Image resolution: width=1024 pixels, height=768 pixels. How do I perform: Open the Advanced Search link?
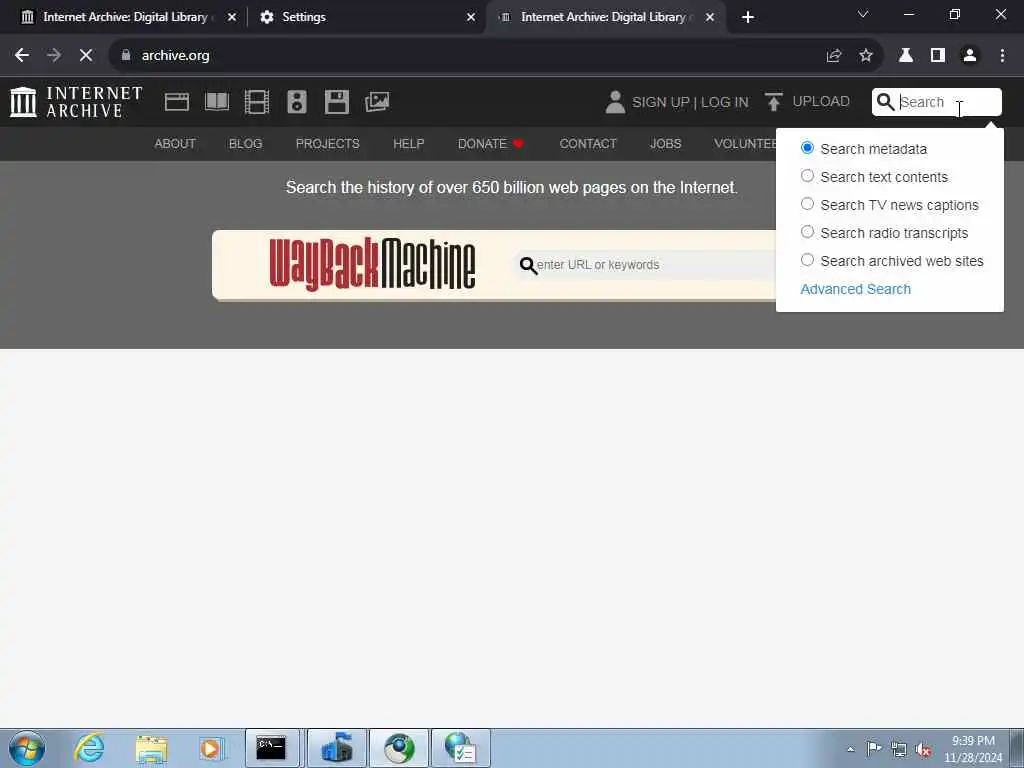click(x=856, y=289)
